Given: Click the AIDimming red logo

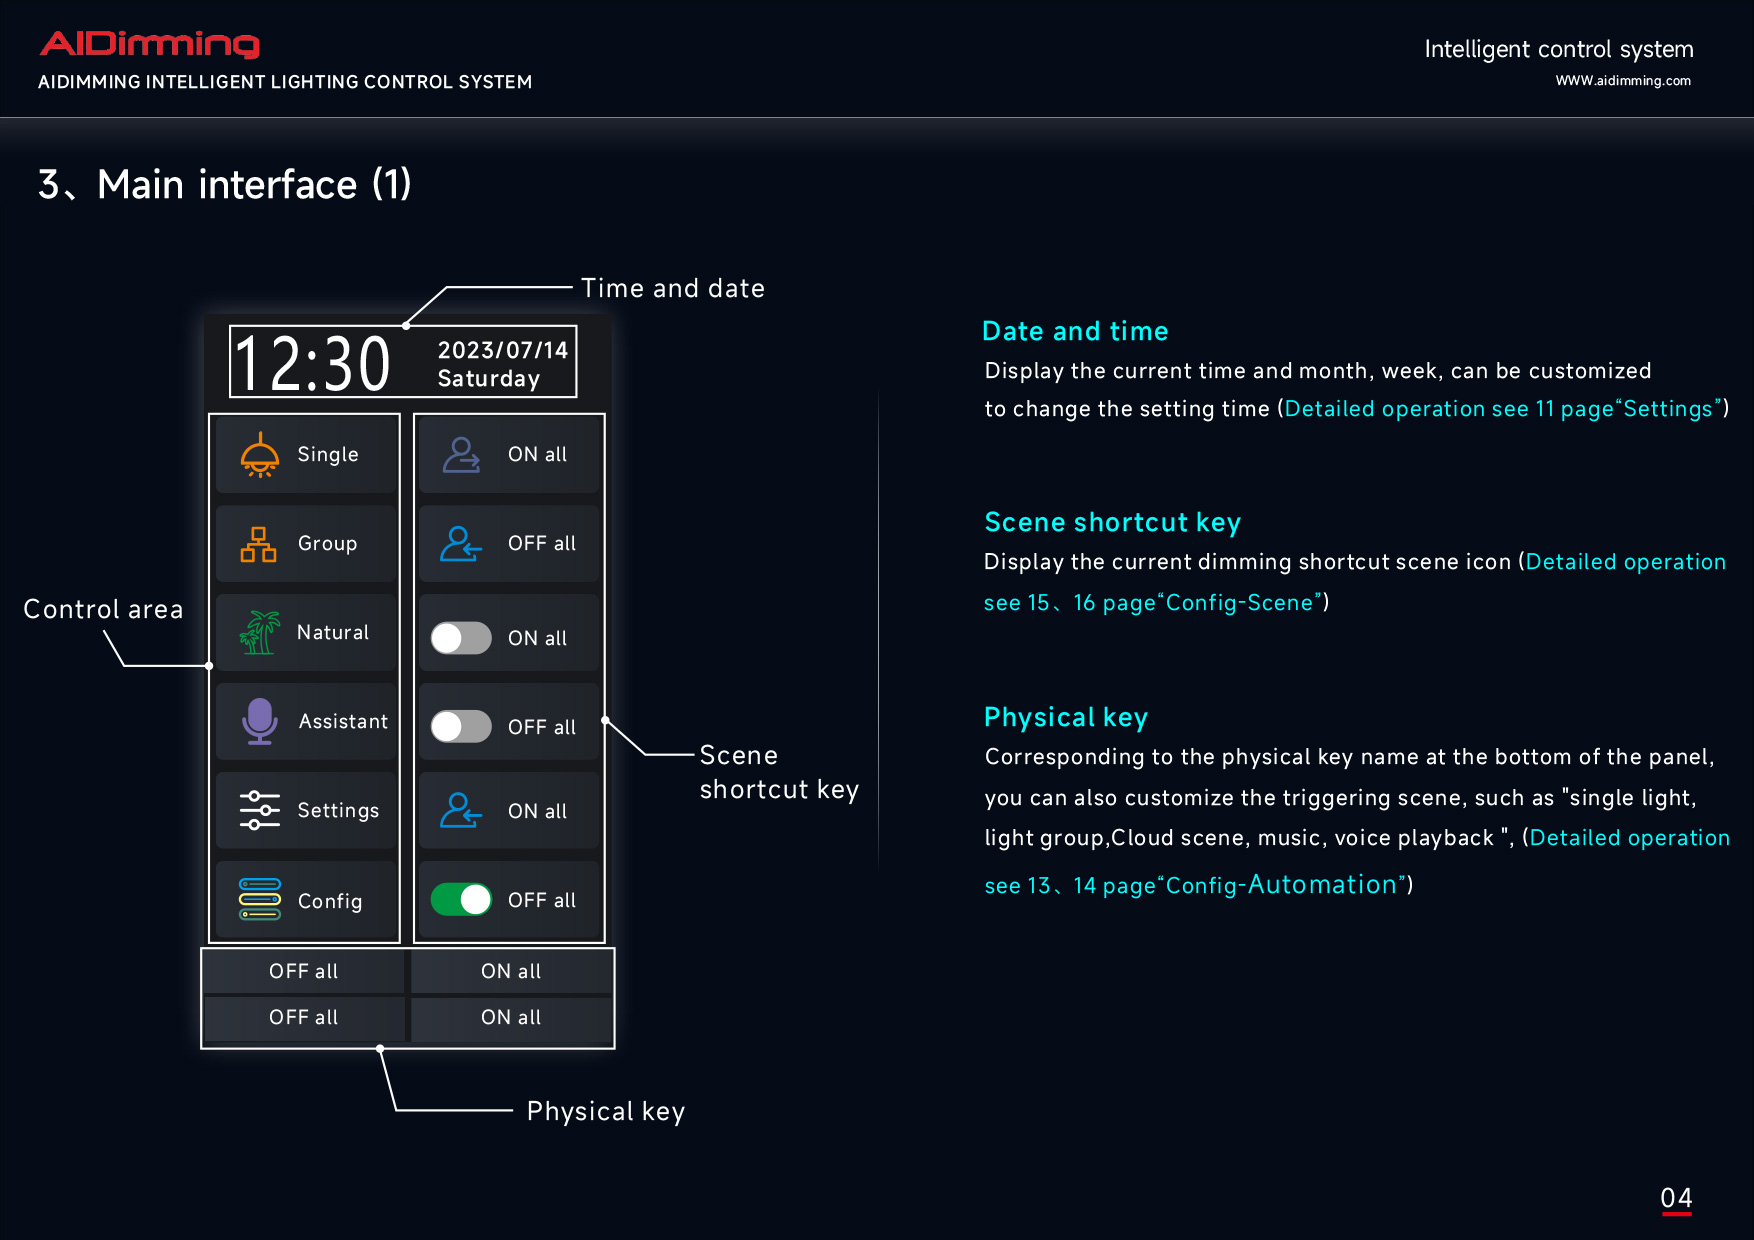Looking at the screenshot, I should click(150, 44).
